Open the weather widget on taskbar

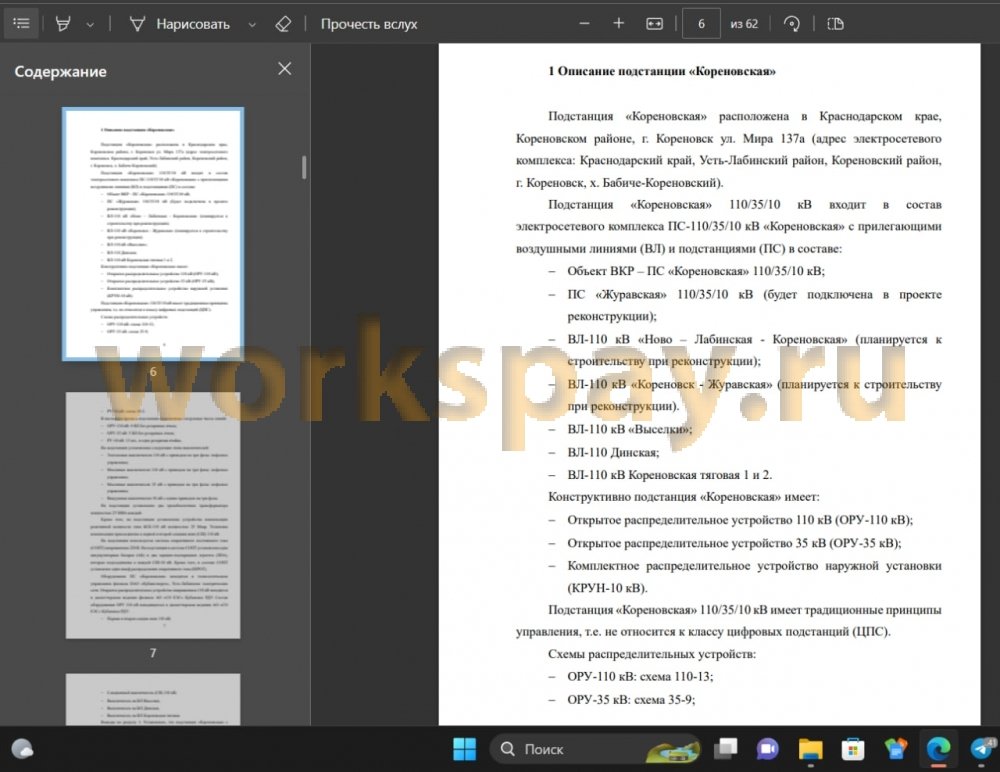[22, 749]
